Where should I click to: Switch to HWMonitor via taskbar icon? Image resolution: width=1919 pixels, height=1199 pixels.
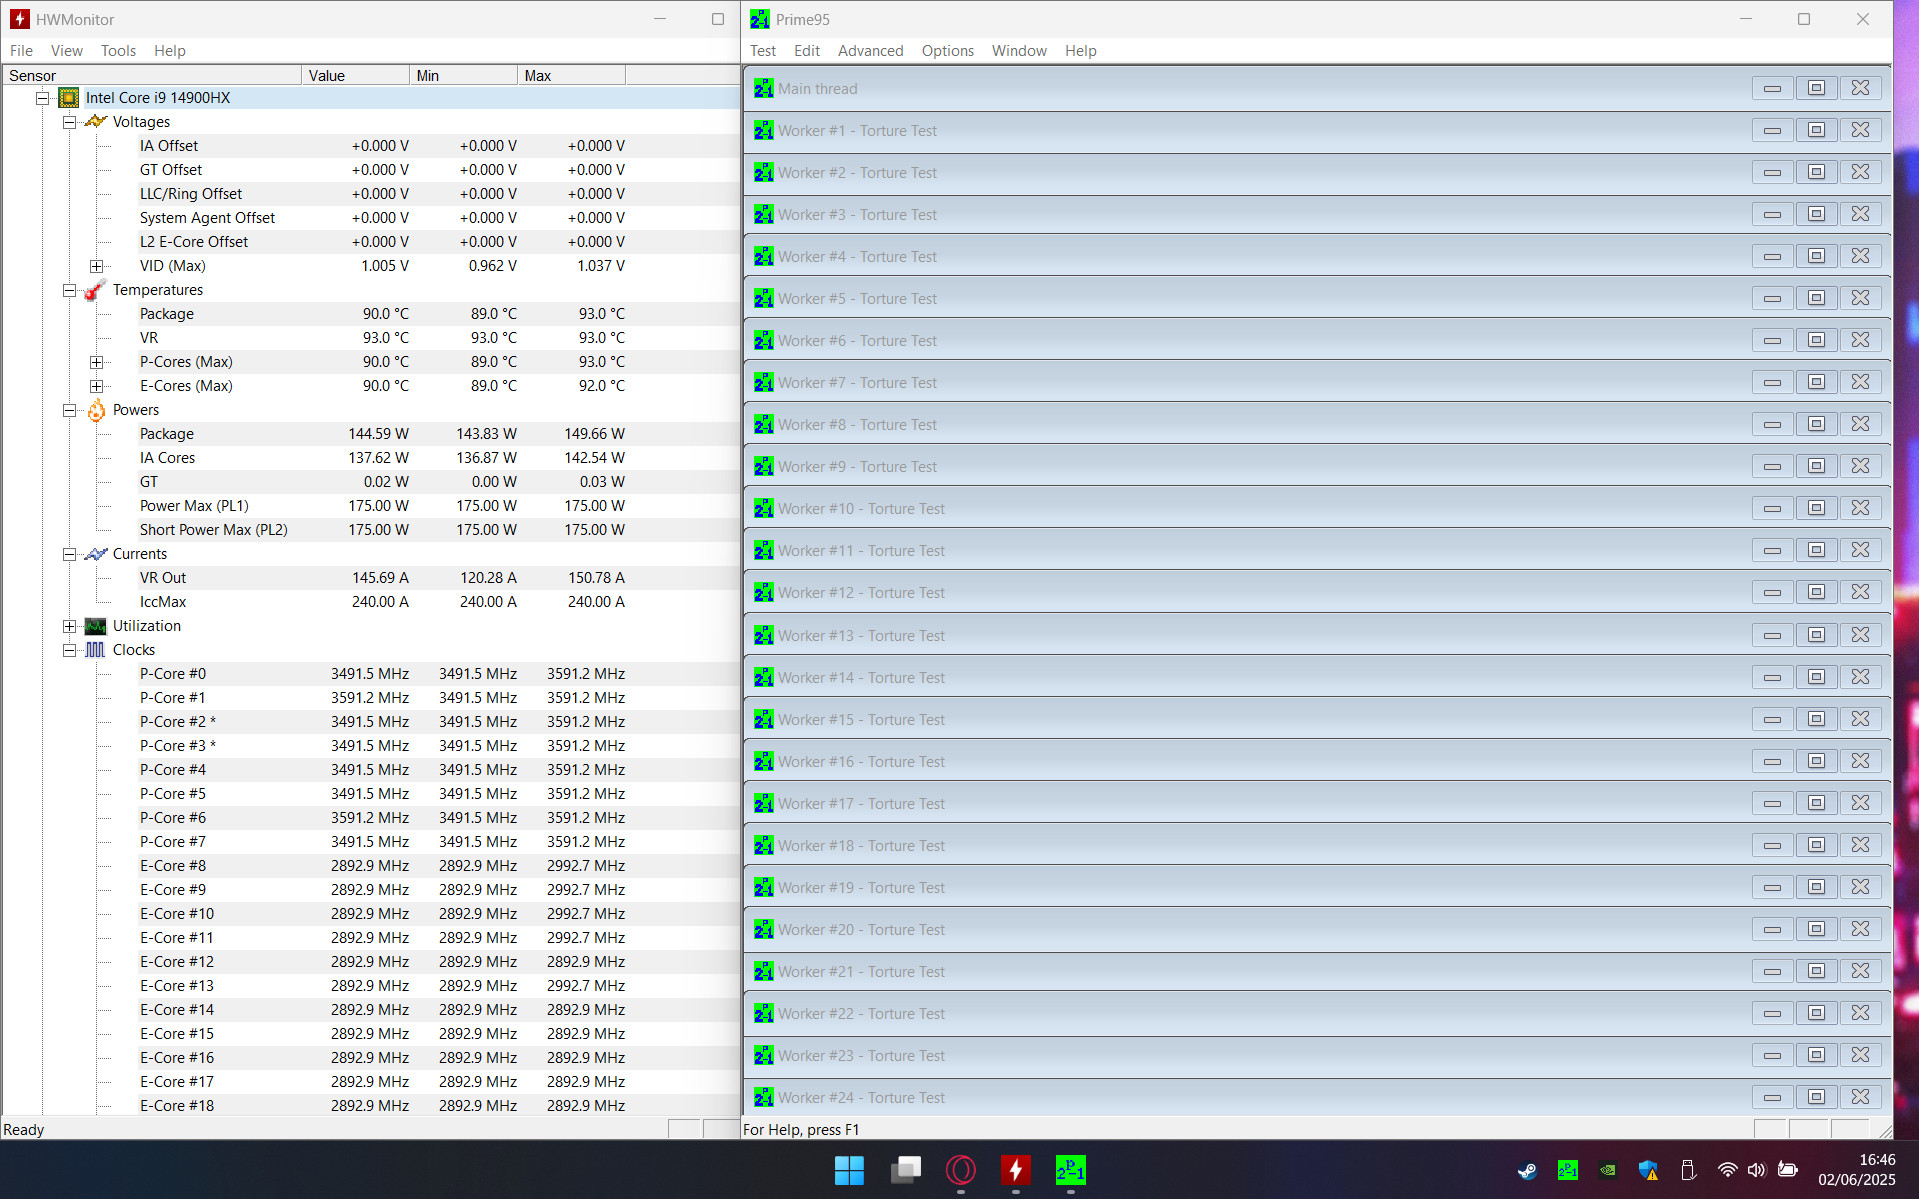tap(1016, 1170)
